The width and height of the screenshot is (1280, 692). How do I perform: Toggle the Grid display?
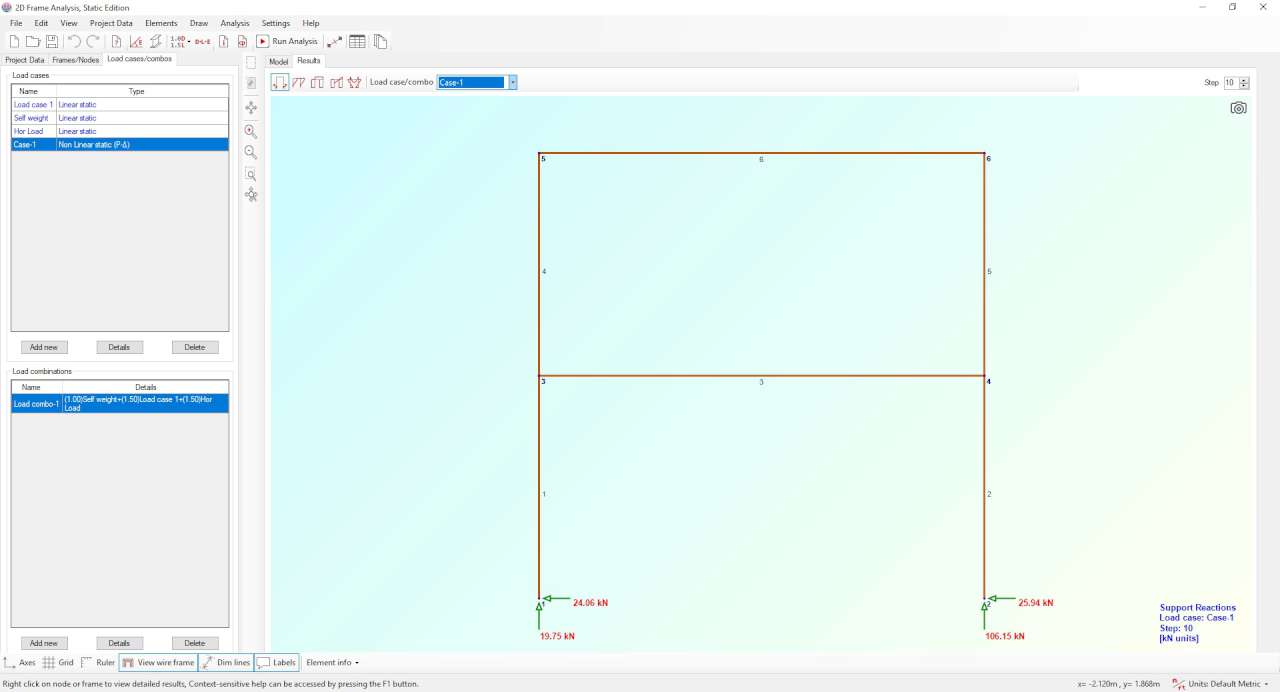pos(58,663)
